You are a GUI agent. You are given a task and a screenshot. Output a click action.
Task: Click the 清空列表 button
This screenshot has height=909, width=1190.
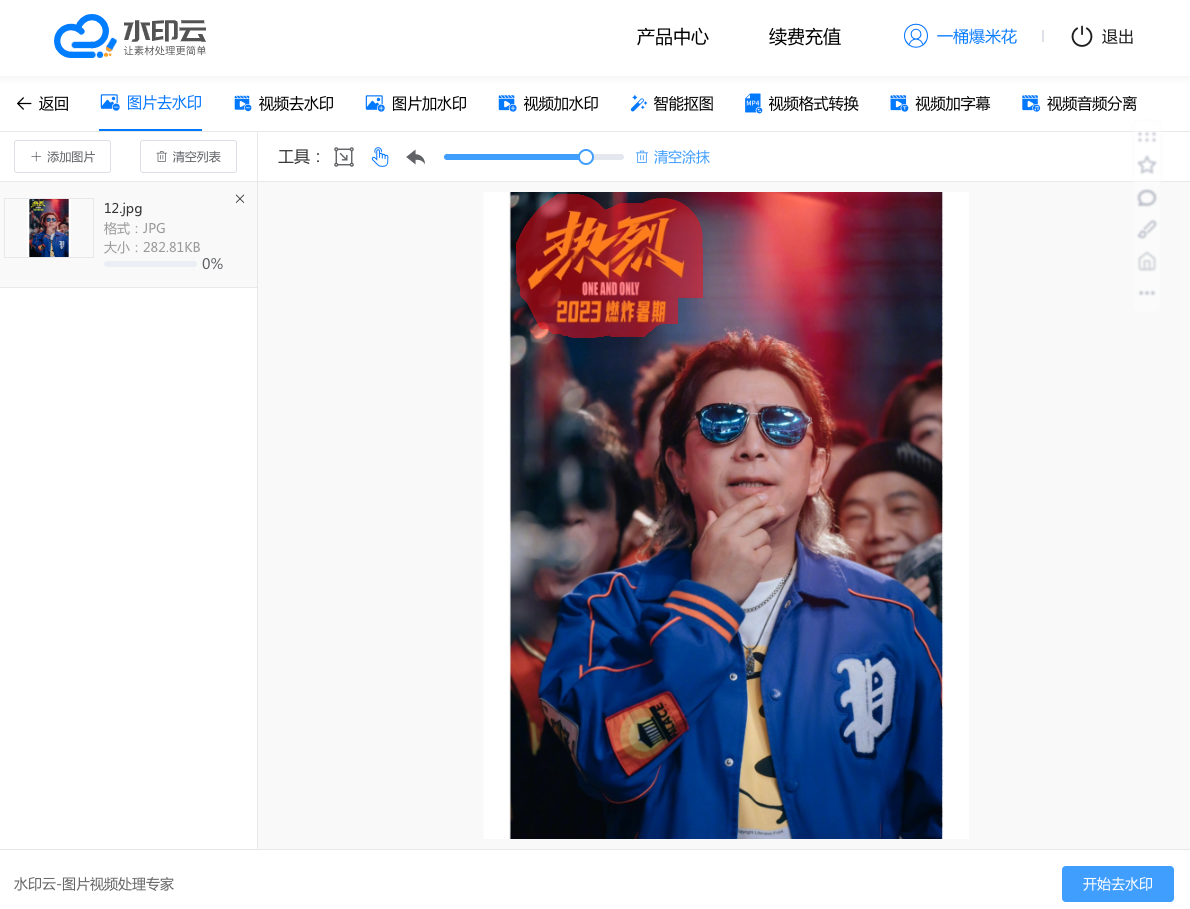coord(188,156)
